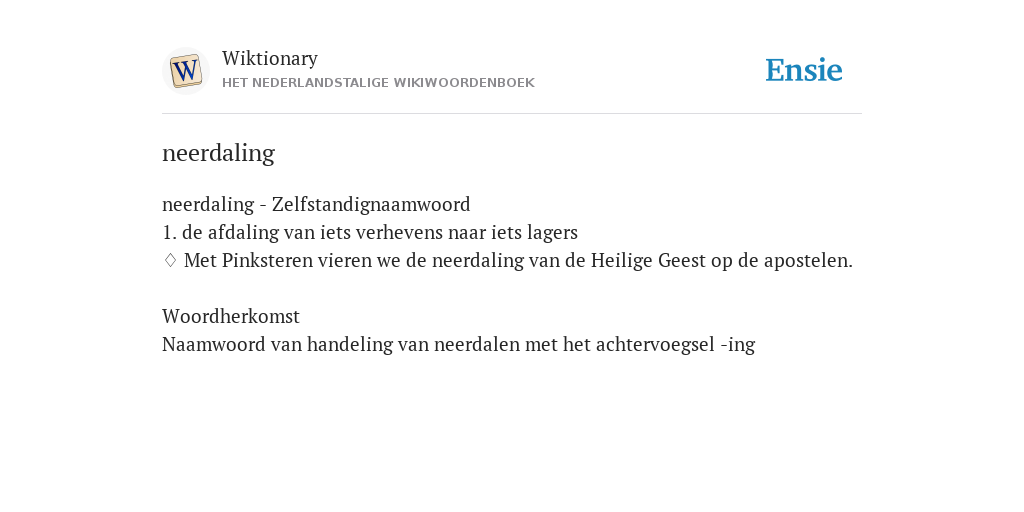Viewport: 1024px width, 512px height.
Task: Click the Wiktionary source title
Action: click(x=270, y=58)
